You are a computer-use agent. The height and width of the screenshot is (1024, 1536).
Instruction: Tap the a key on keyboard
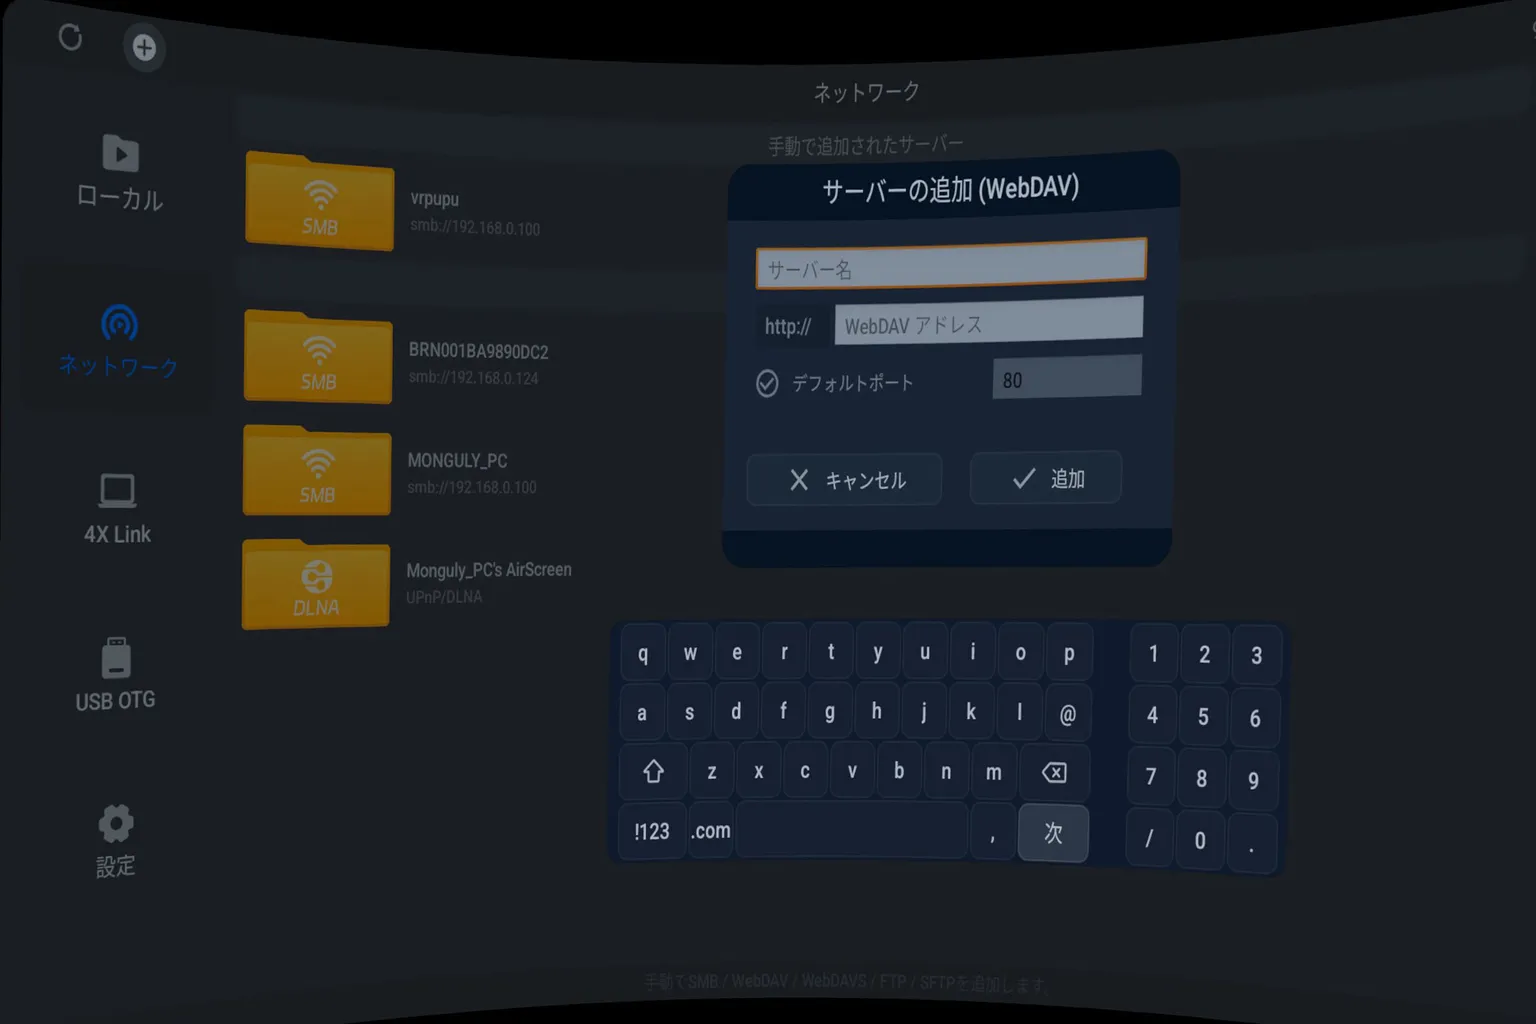pos(642,713)
